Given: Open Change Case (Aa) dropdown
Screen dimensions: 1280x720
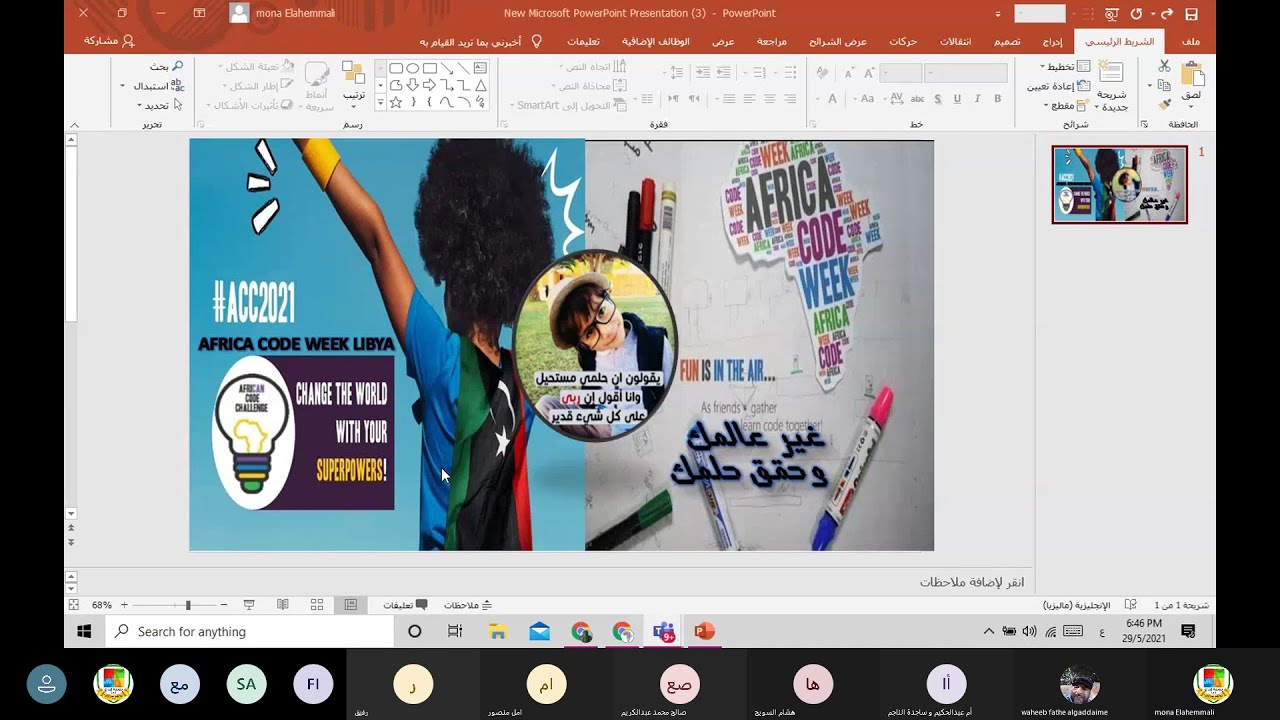Looking at the screenshot, I should tap(864, 98).
